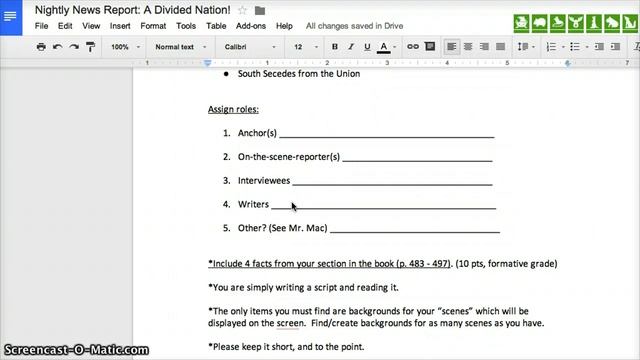
Task: Click the 'Assign roles:' heading
Action: point(233,109)
